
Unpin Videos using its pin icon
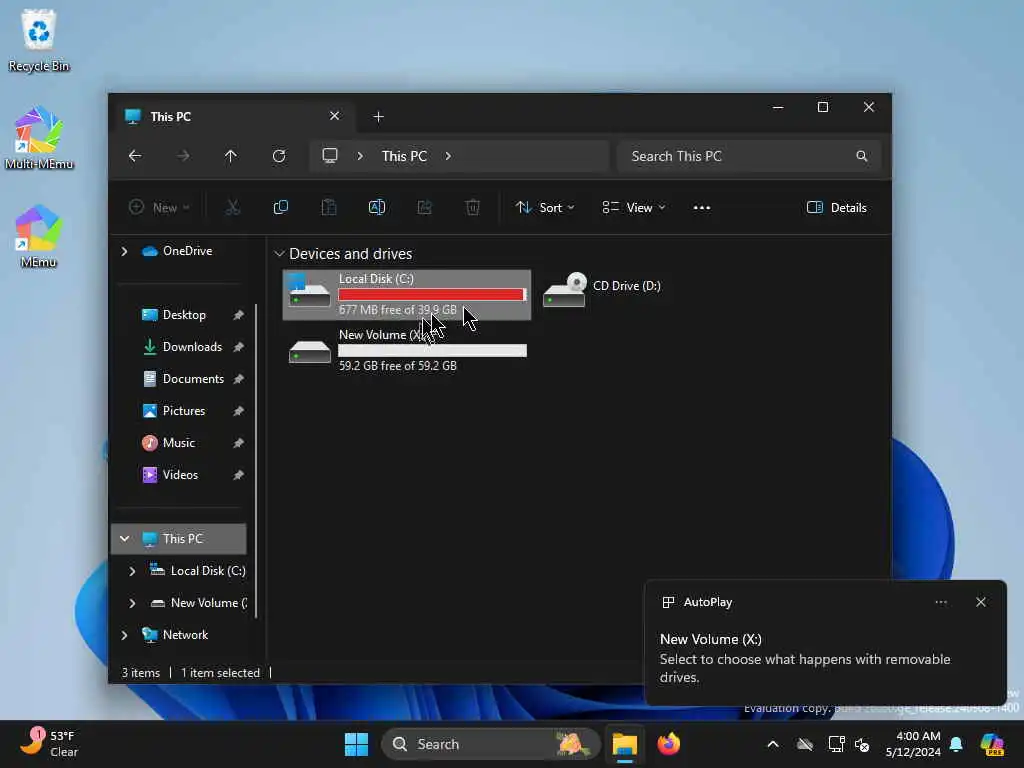[238, 475]
